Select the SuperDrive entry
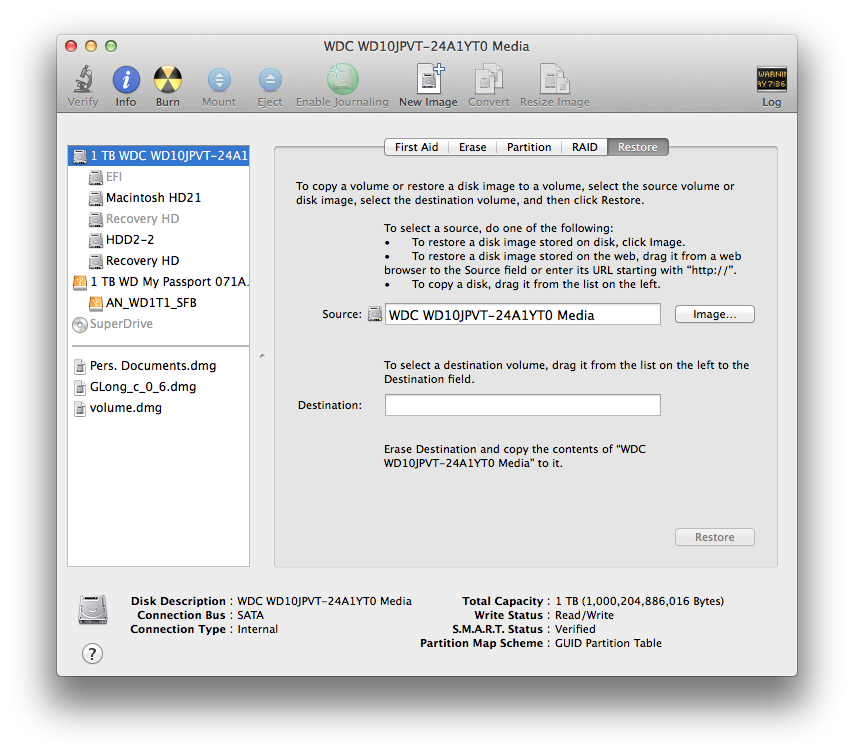854x755 pixels. pyautogui.click(x=158, y=324)
